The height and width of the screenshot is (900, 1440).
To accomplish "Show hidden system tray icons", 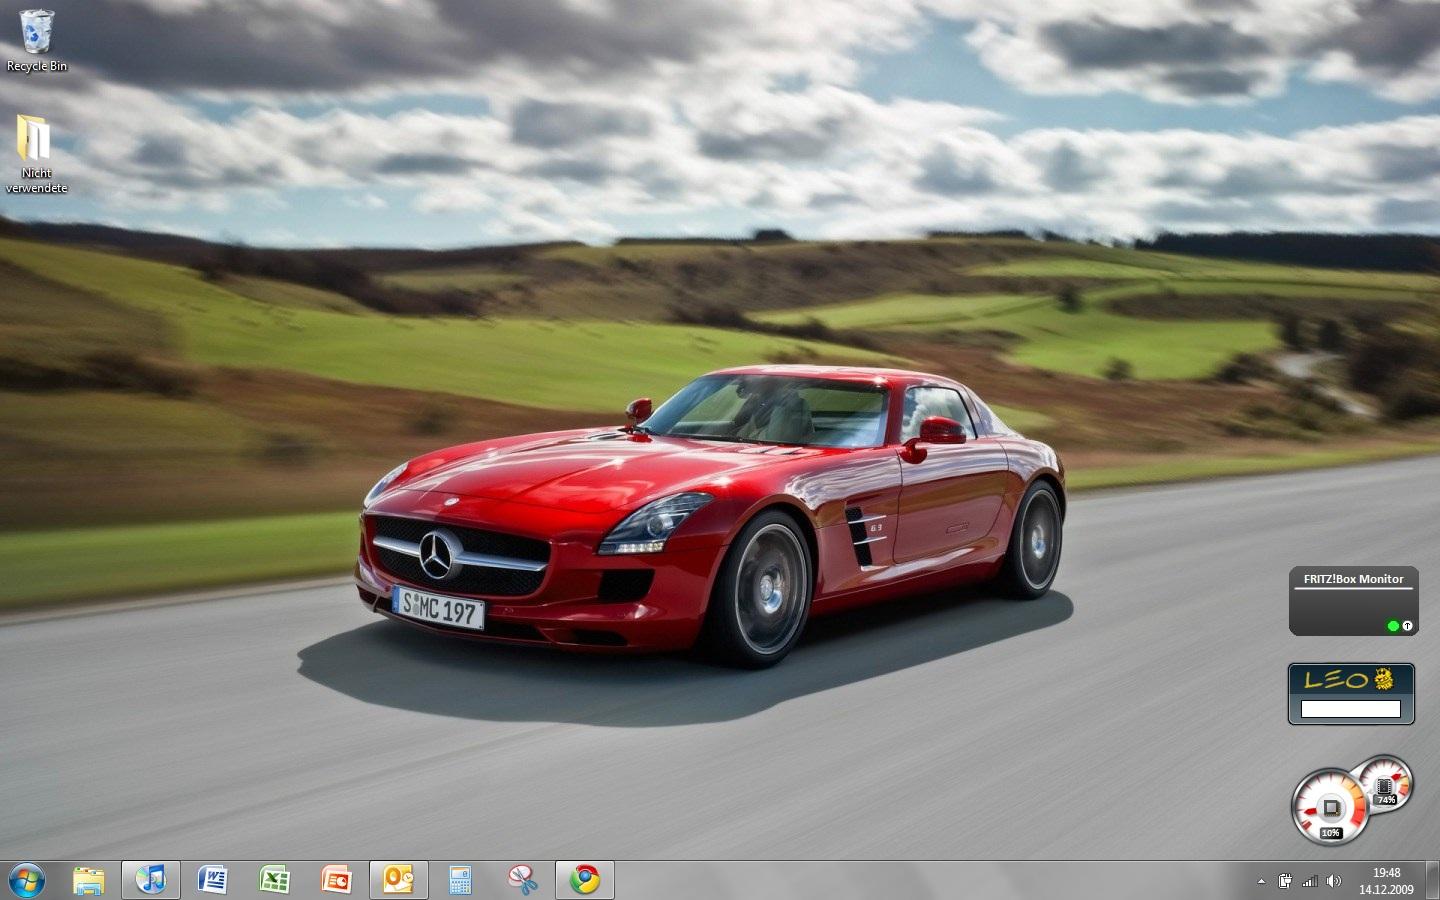I will tap(1261, 881).
